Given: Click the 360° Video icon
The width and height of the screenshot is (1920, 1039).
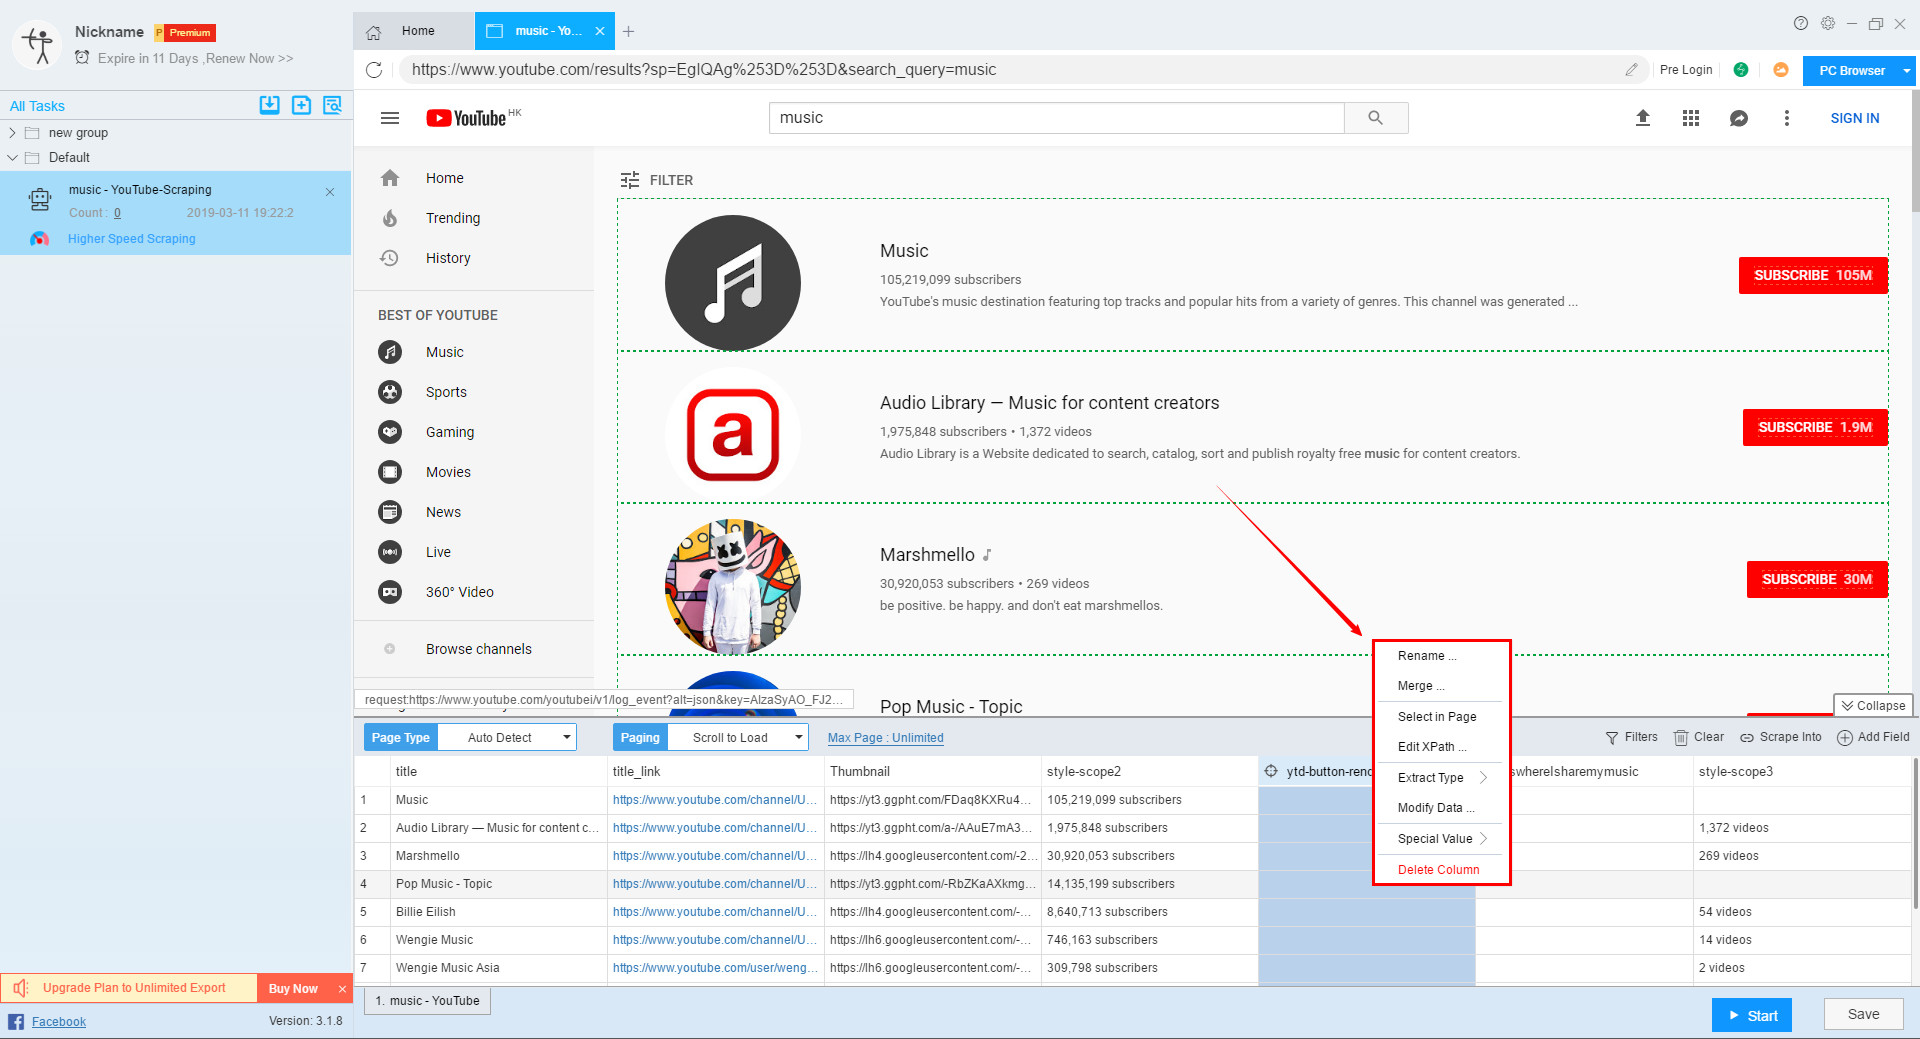Looking at the screenshot, I should [390, 592].
